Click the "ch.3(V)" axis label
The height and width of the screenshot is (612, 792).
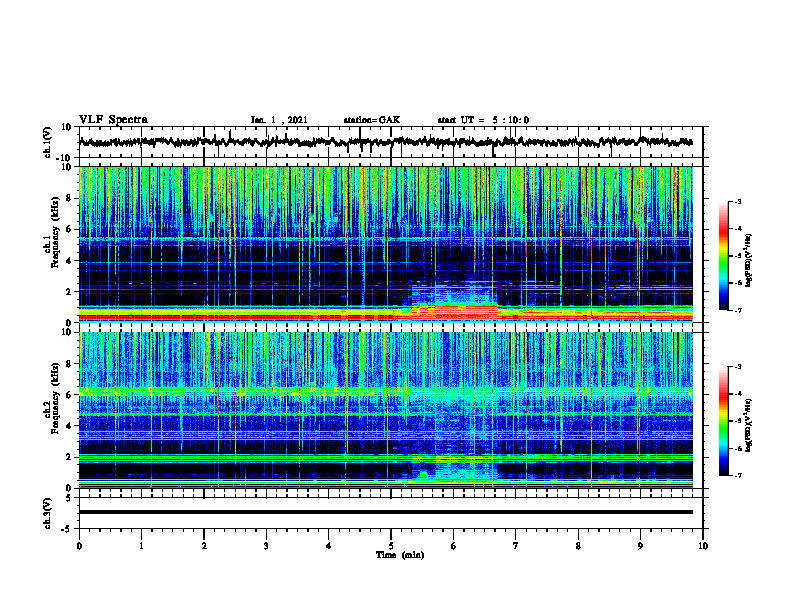point(48,514)
